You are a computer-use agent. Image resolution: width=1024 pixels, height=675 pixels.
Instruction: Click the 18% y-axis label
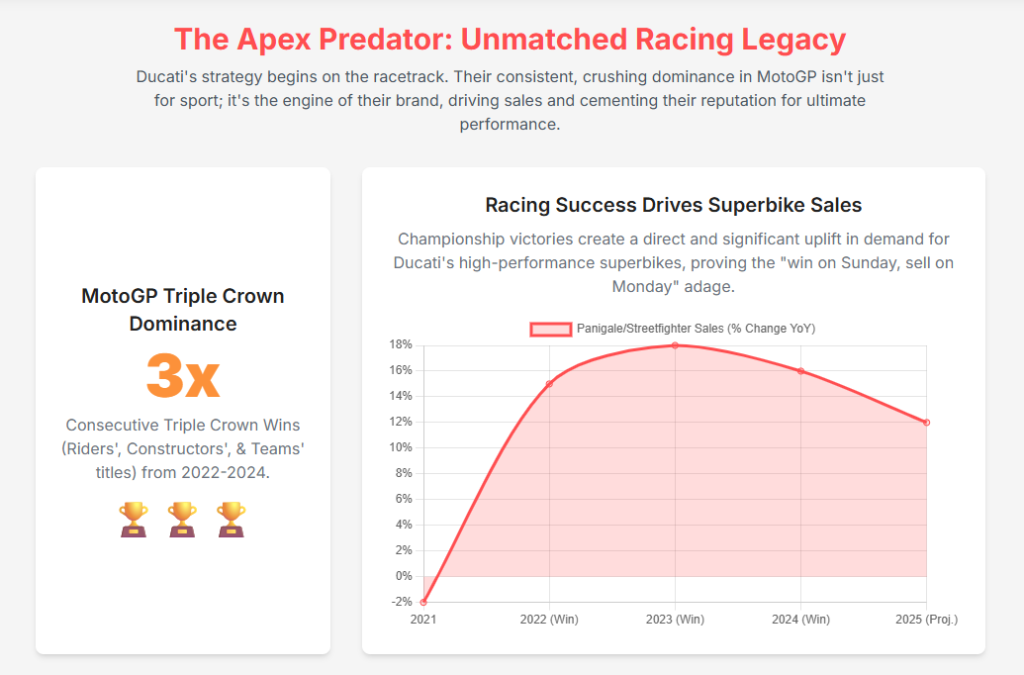(x=400, y=345)
